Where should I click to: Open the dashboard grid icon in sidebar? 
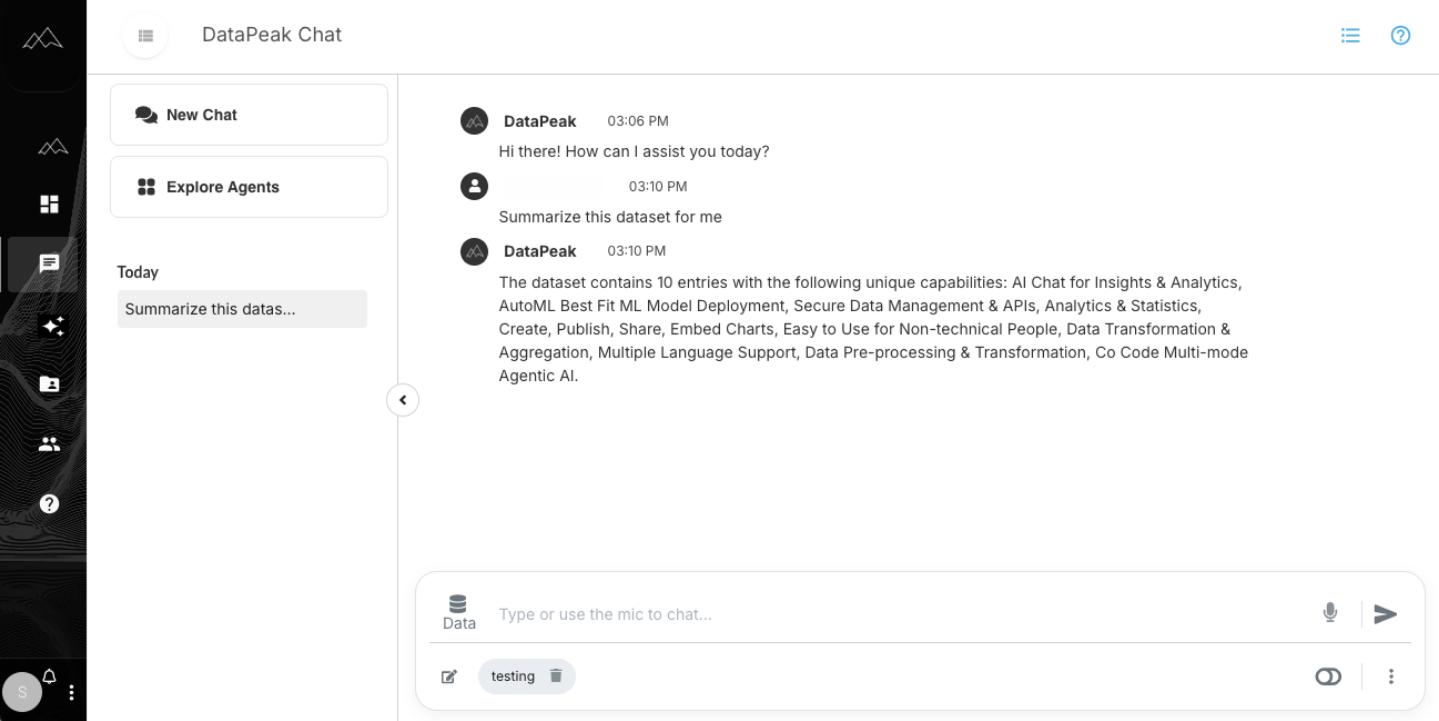49,204
